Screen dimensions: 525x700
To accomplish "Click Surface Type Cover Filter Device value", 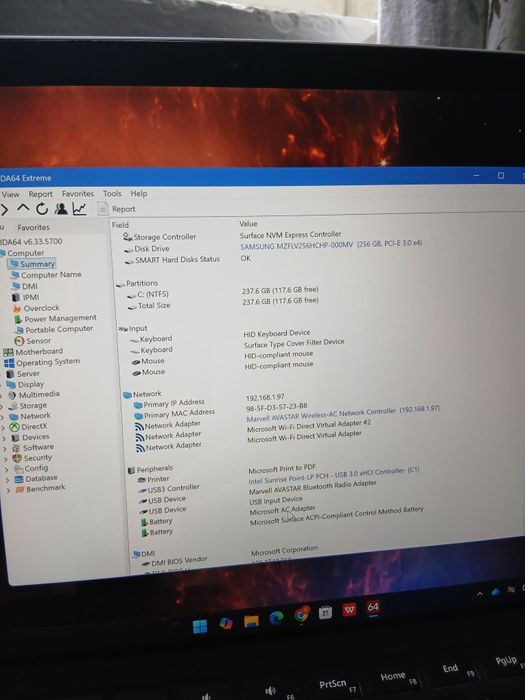I will click(x=294, y=343).
